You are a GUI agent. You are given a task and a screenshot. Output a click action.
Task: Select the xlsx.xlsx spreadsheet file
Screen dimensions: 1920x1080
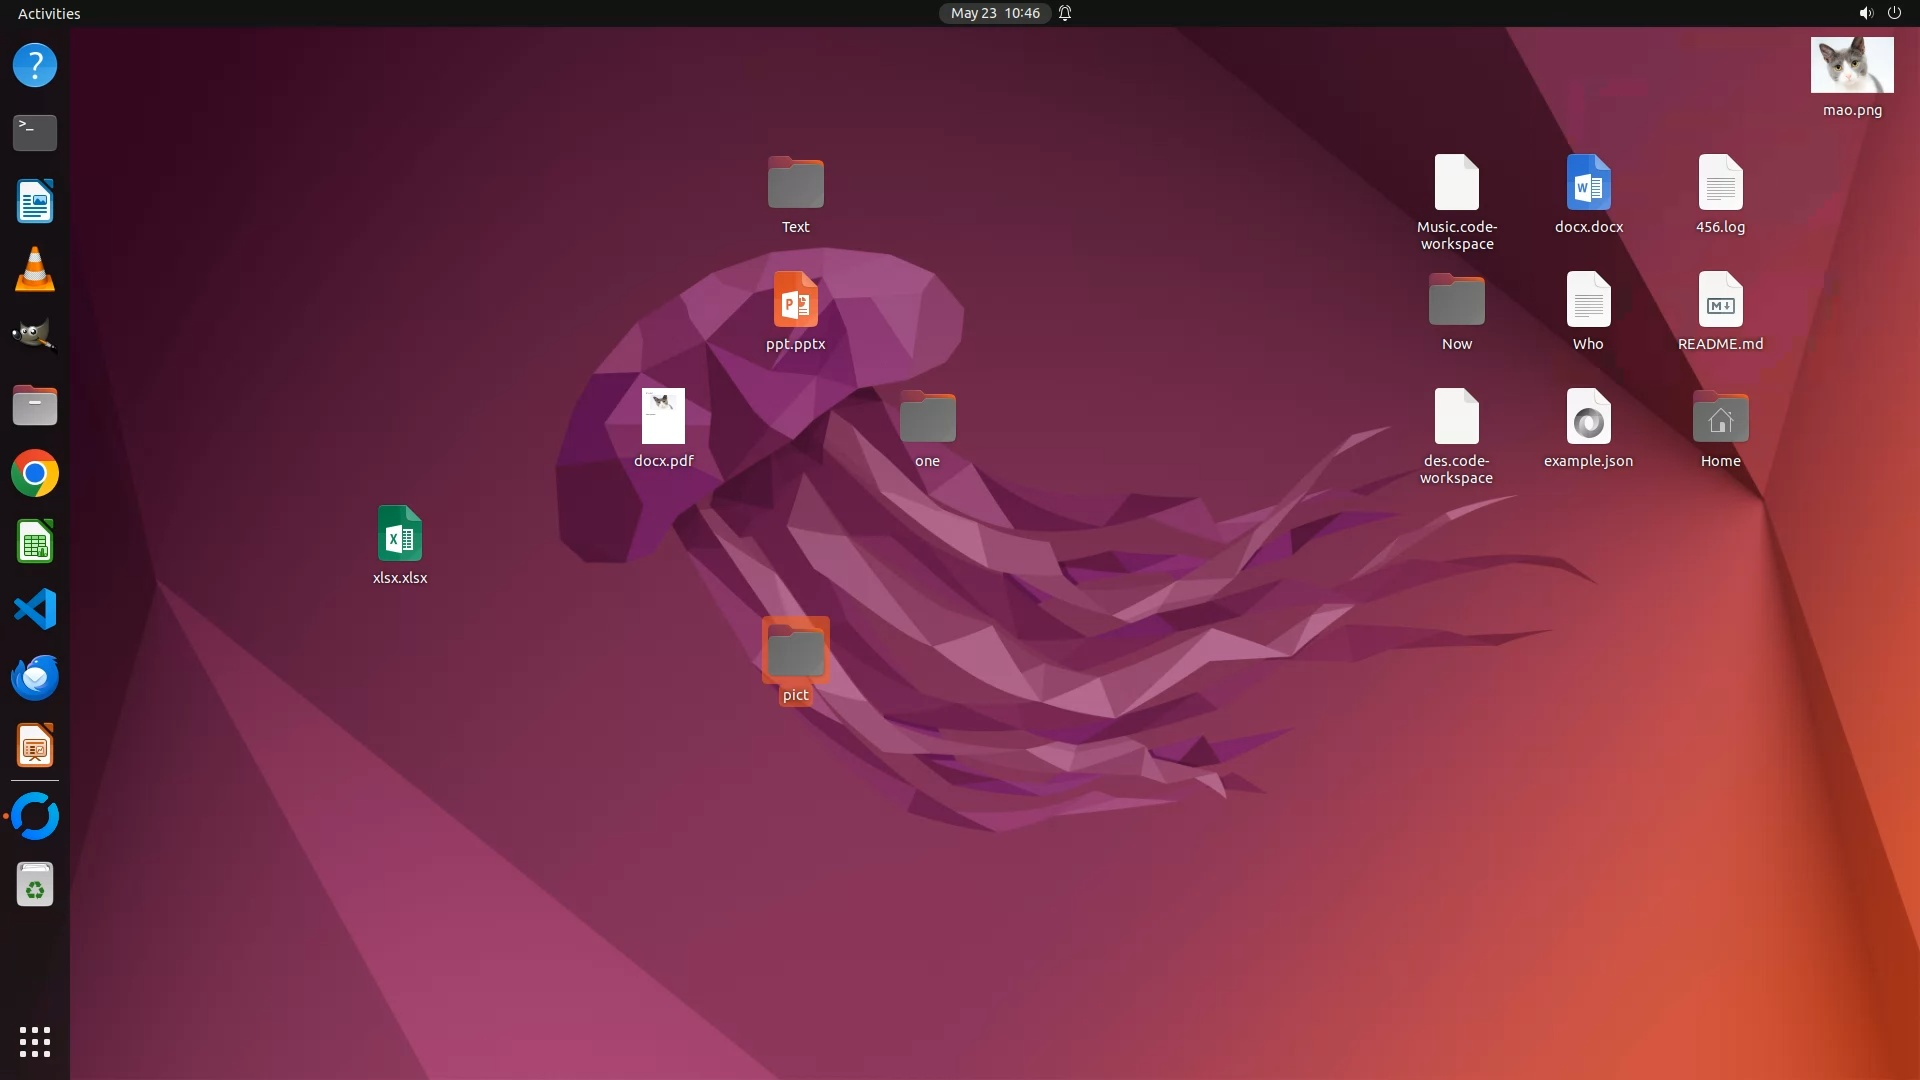399,534
